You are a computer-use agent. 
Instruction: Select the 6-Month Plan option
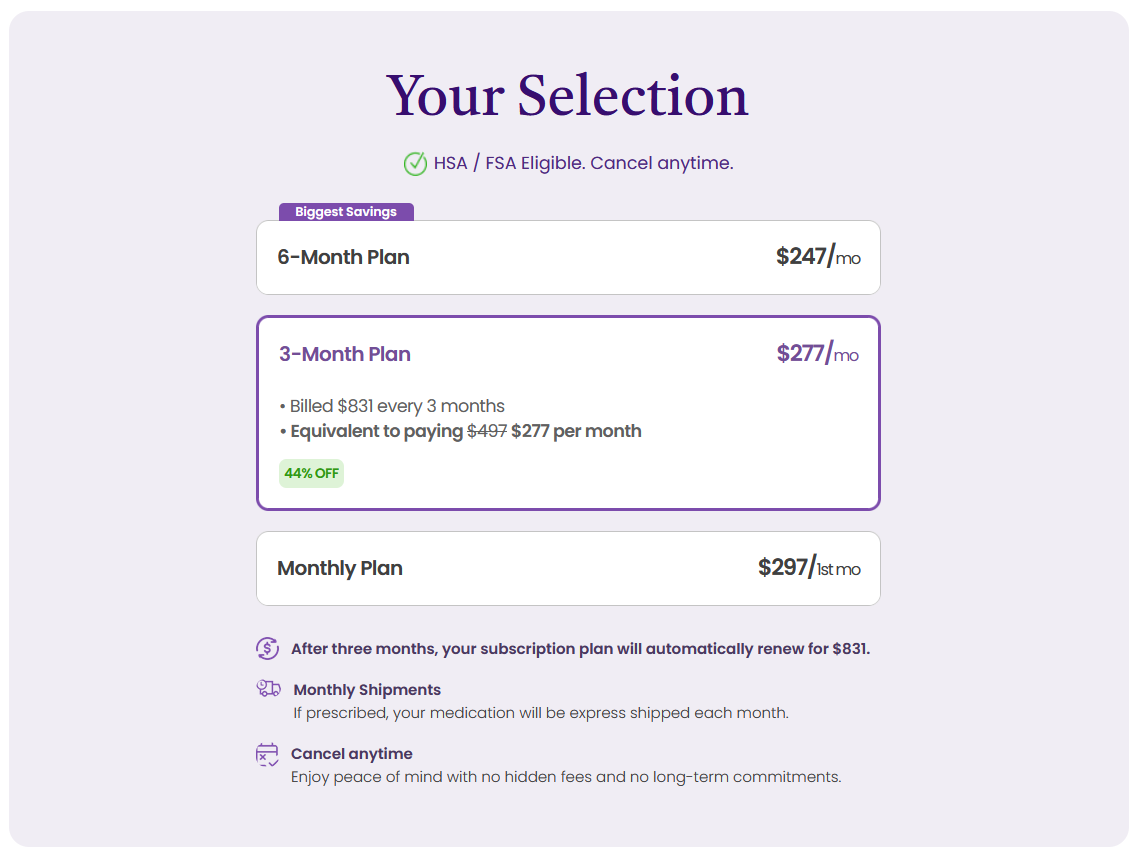[x=568, y=258]
